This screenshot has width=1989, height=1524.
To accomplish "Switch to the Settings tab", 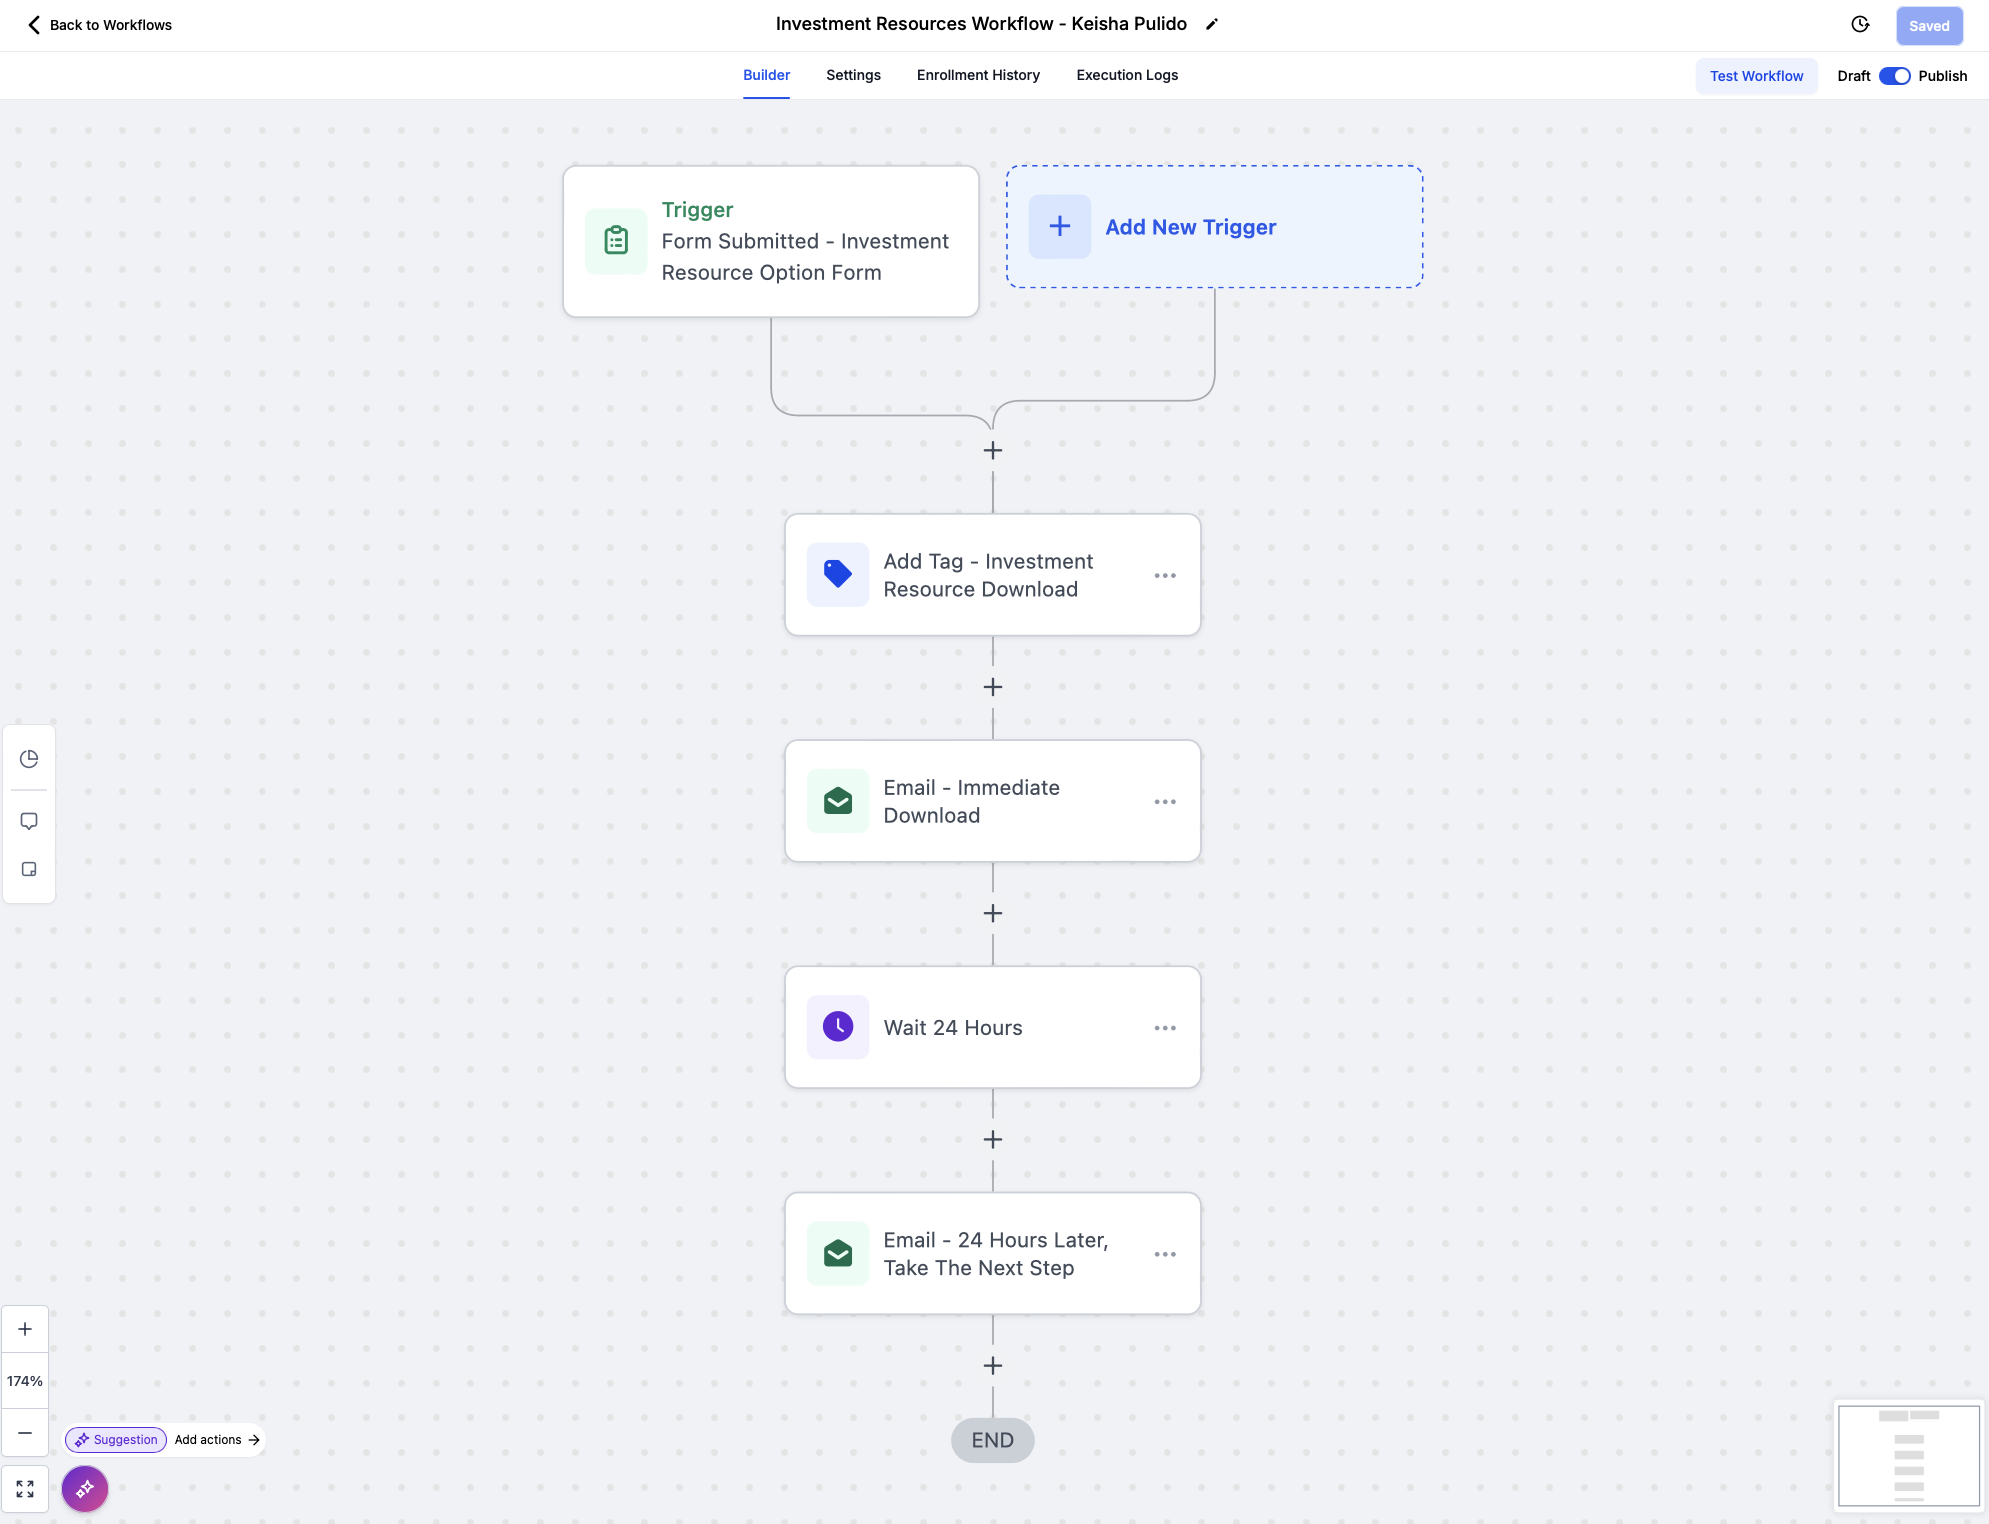I will (x=853, y=75).
